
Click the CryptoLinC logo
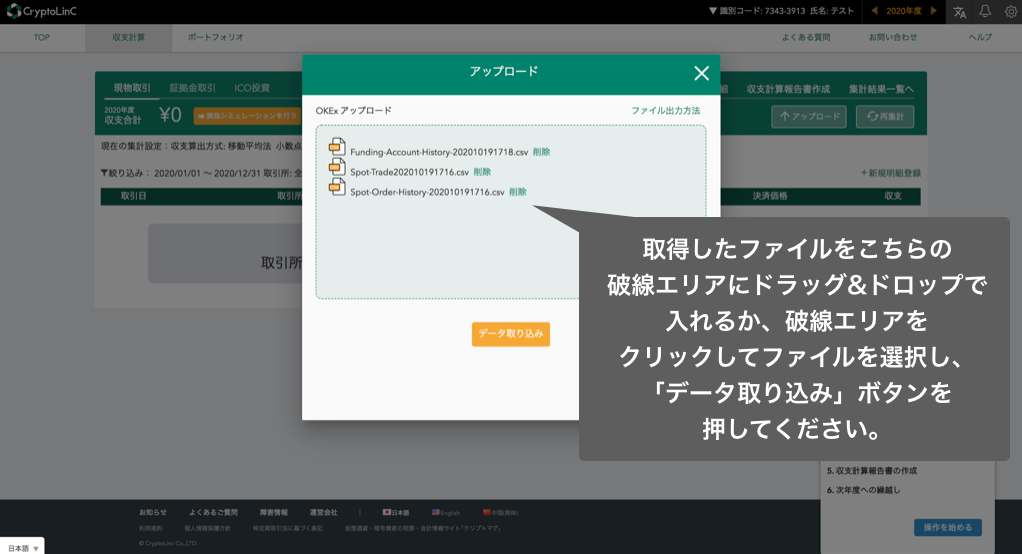42,11
